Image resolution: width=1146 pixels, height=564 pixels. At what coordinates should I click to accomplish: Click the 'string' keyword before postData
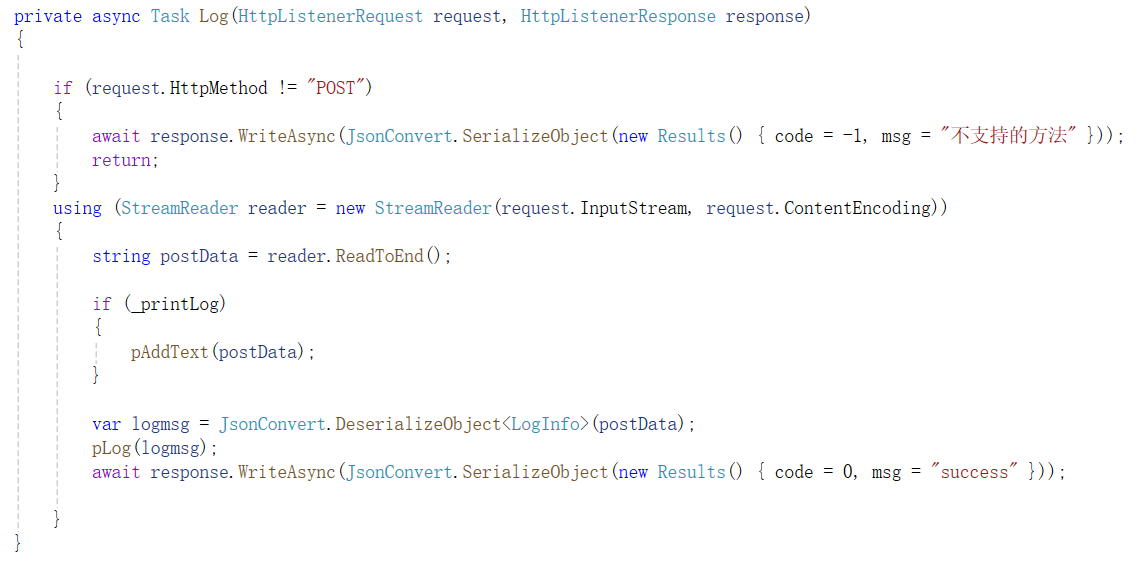(x=121, y=256)
